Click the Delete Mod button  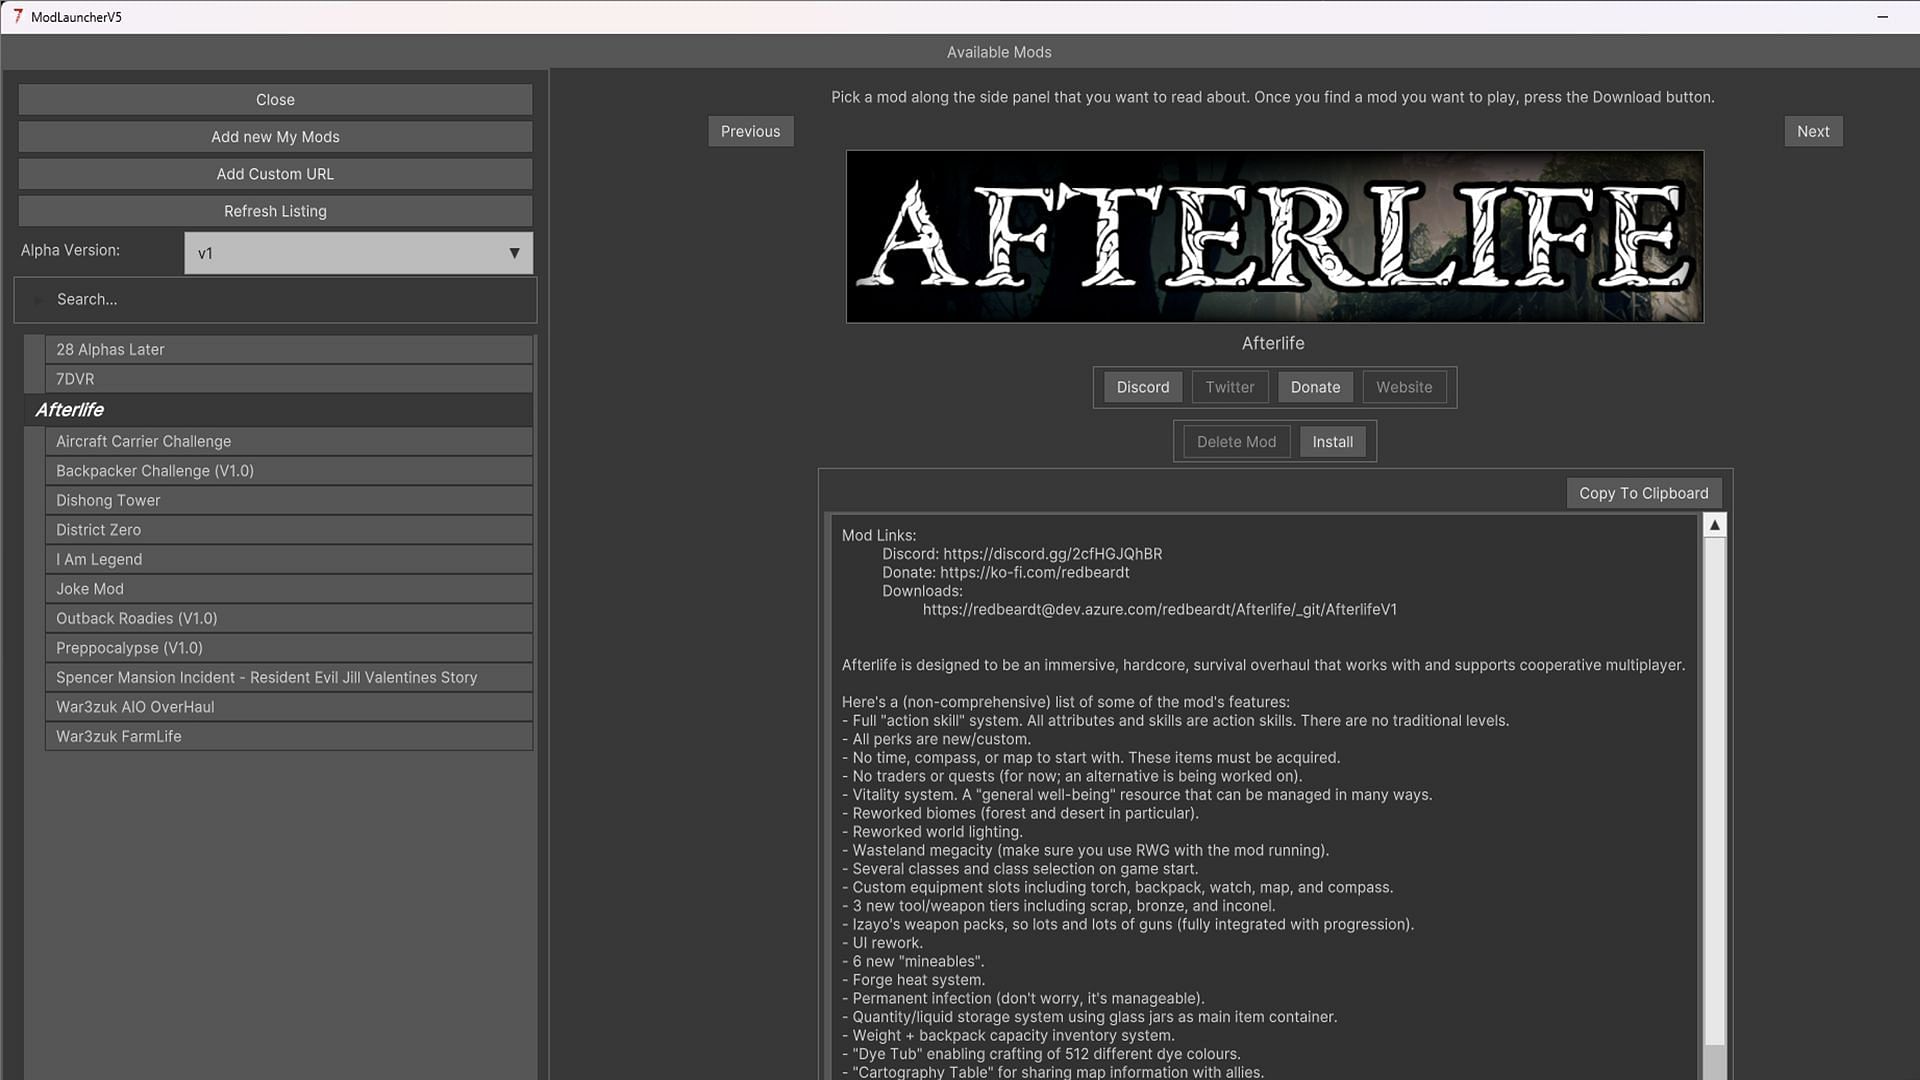(x=1236, y=440)
